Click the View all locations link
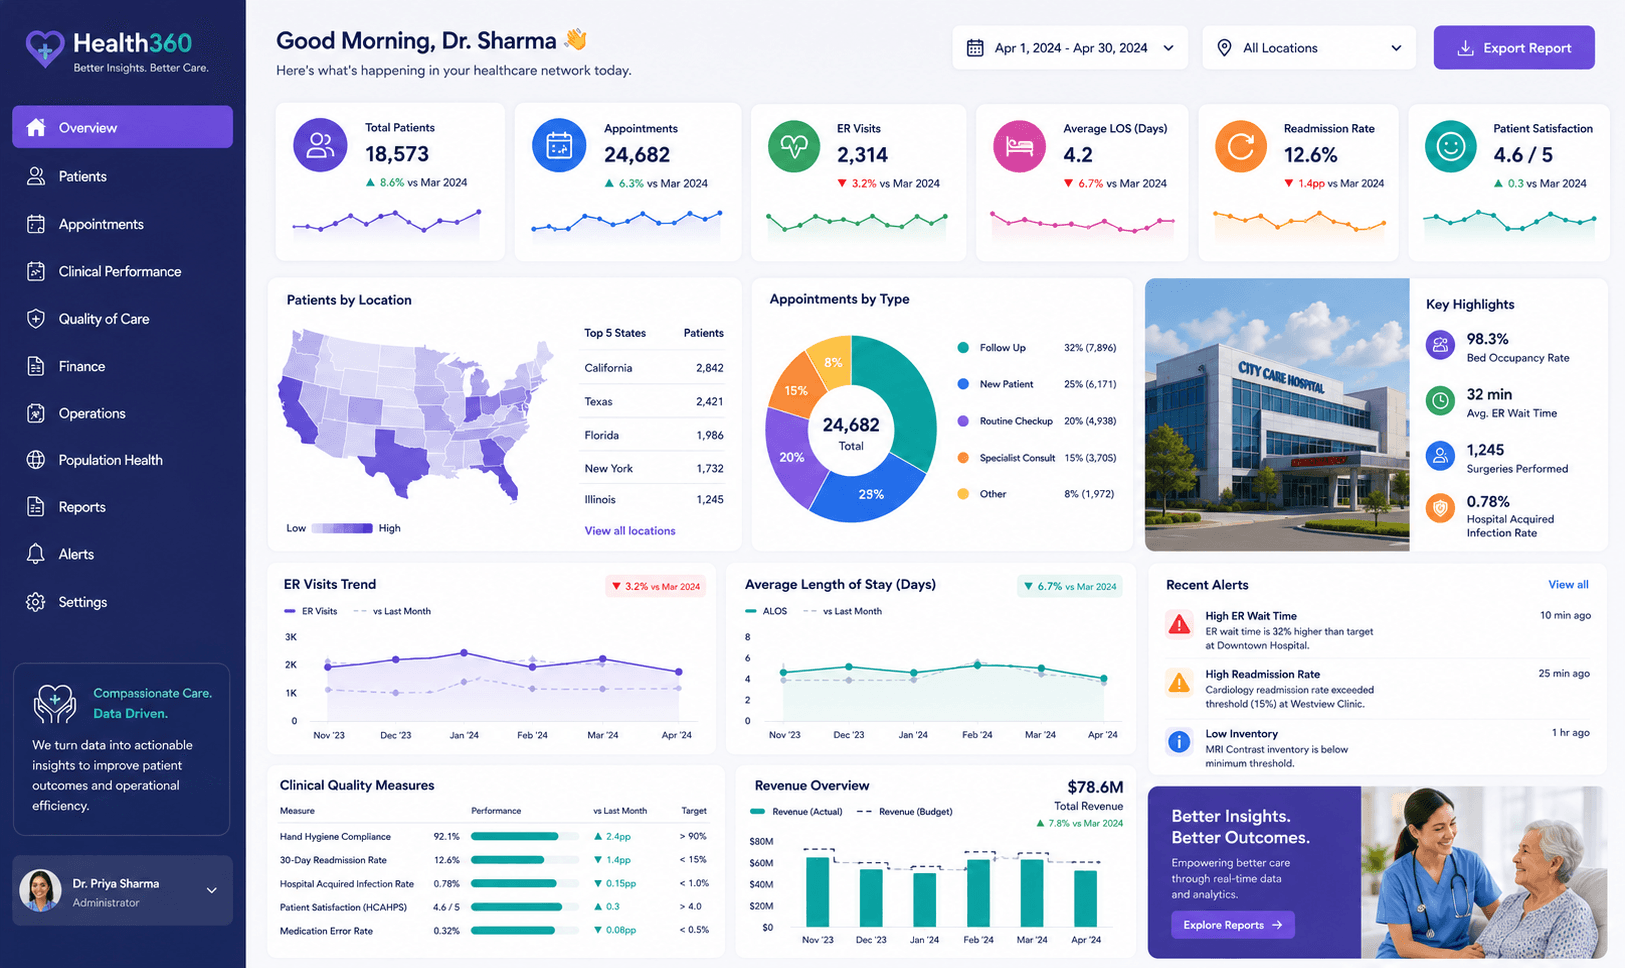 pos(630,531)
